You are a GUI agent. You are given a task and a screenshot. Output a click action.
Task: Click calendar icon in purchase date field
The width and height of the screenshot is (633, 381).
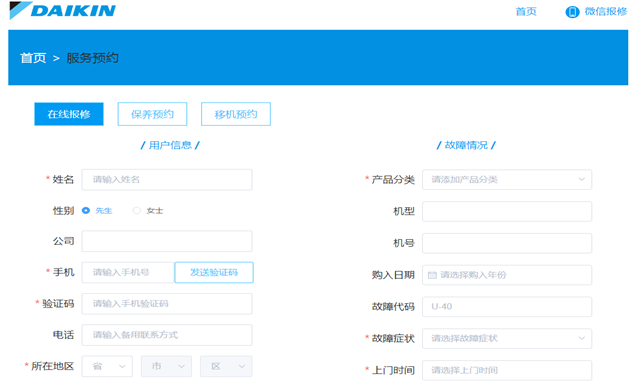[x=432, y=275]
